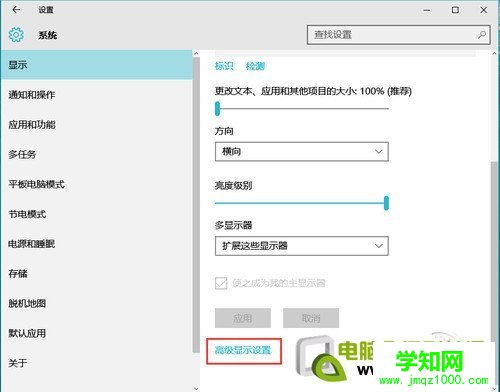Minimize the Settings window
The image size is (500, 392).
[427, 10]
